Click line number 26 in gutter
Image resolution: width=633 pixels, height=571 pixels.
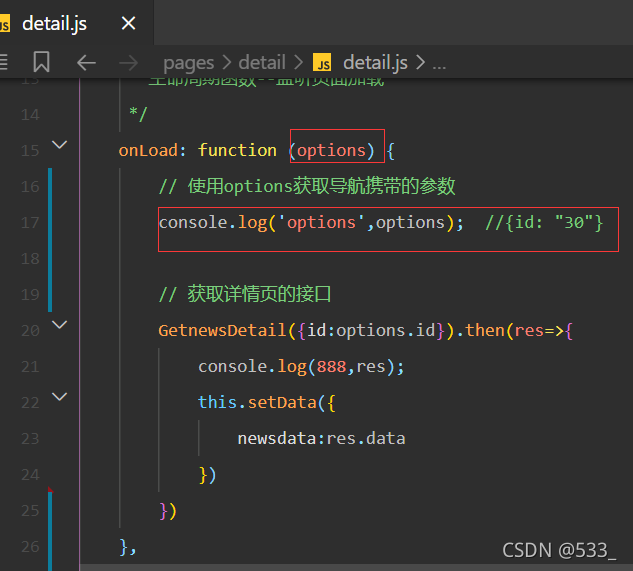coord(30,547)
